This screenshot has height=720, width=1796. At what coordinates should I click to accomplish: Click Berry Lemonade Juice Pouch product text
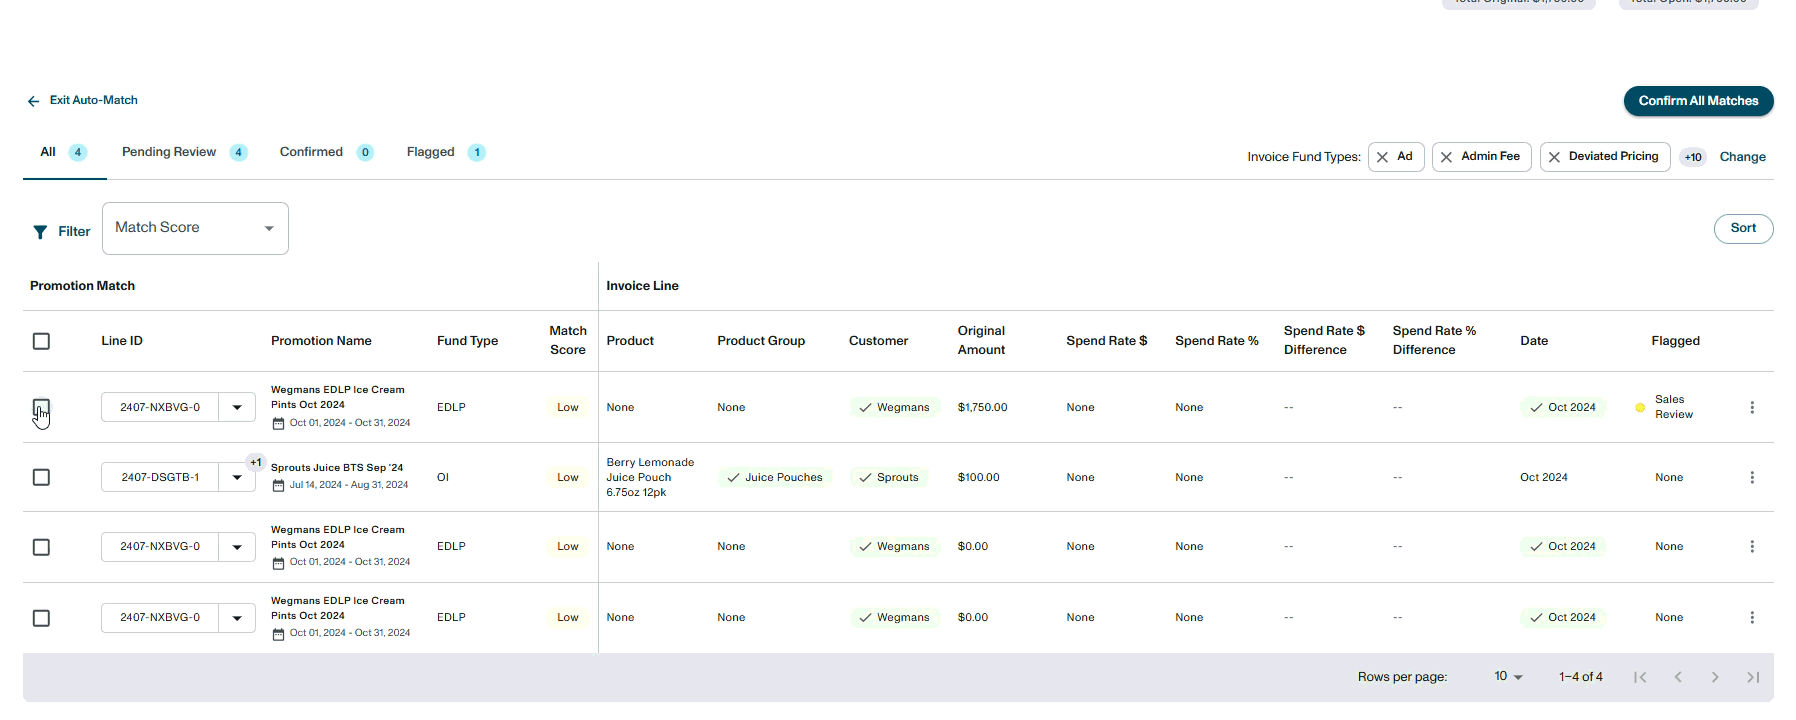point(650,477)
